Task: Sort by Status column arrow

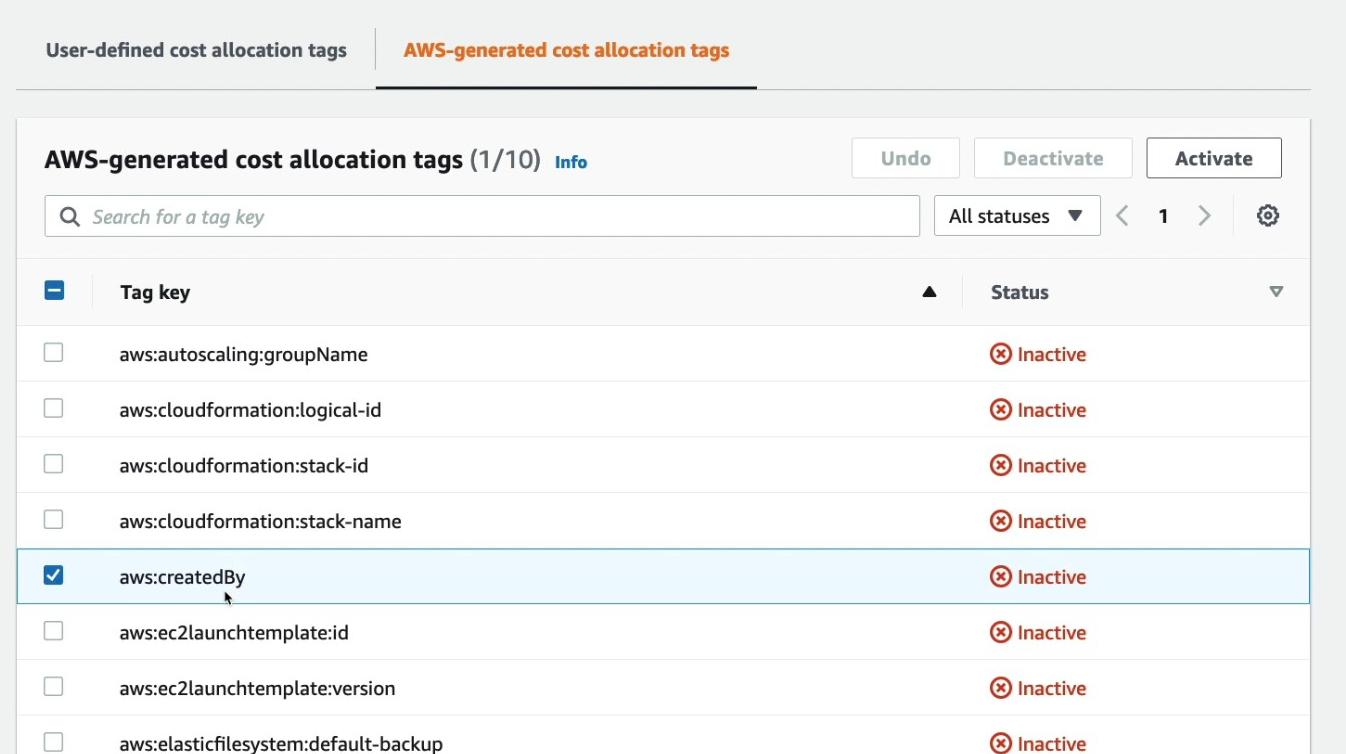Action: (x=1275, y=292)
